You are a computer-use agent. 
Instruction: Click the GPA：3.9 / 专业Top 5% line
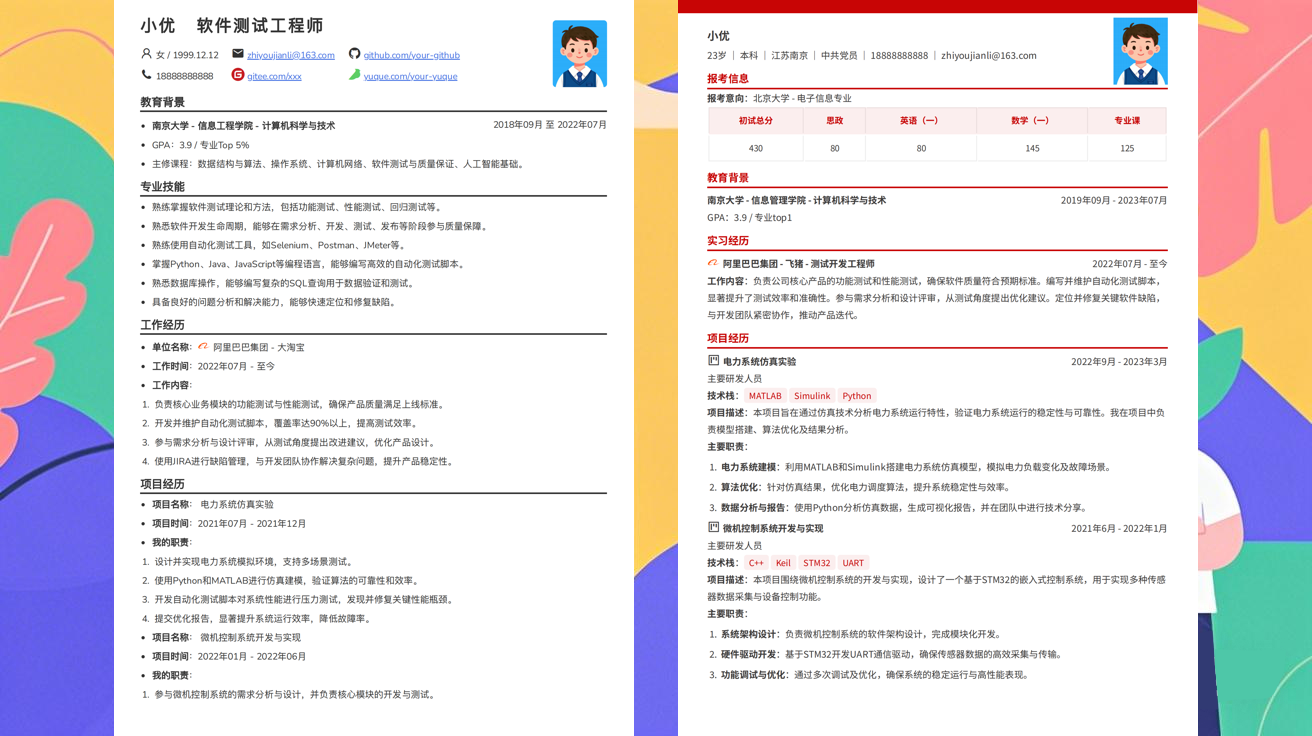click(201, 145)
